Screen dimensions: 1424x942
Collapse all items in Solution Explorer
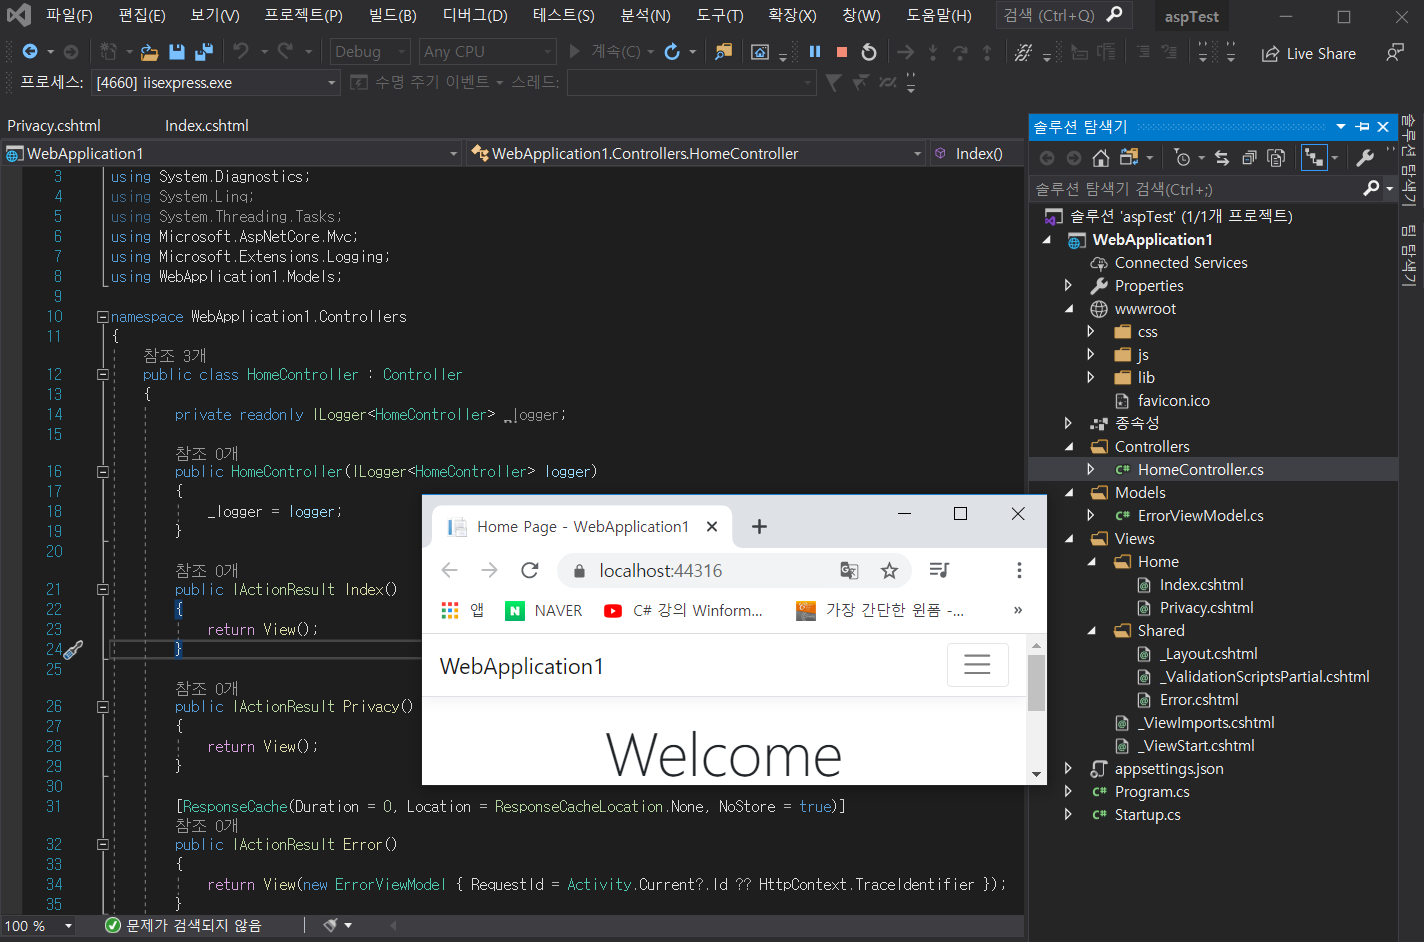[1249, 158]
